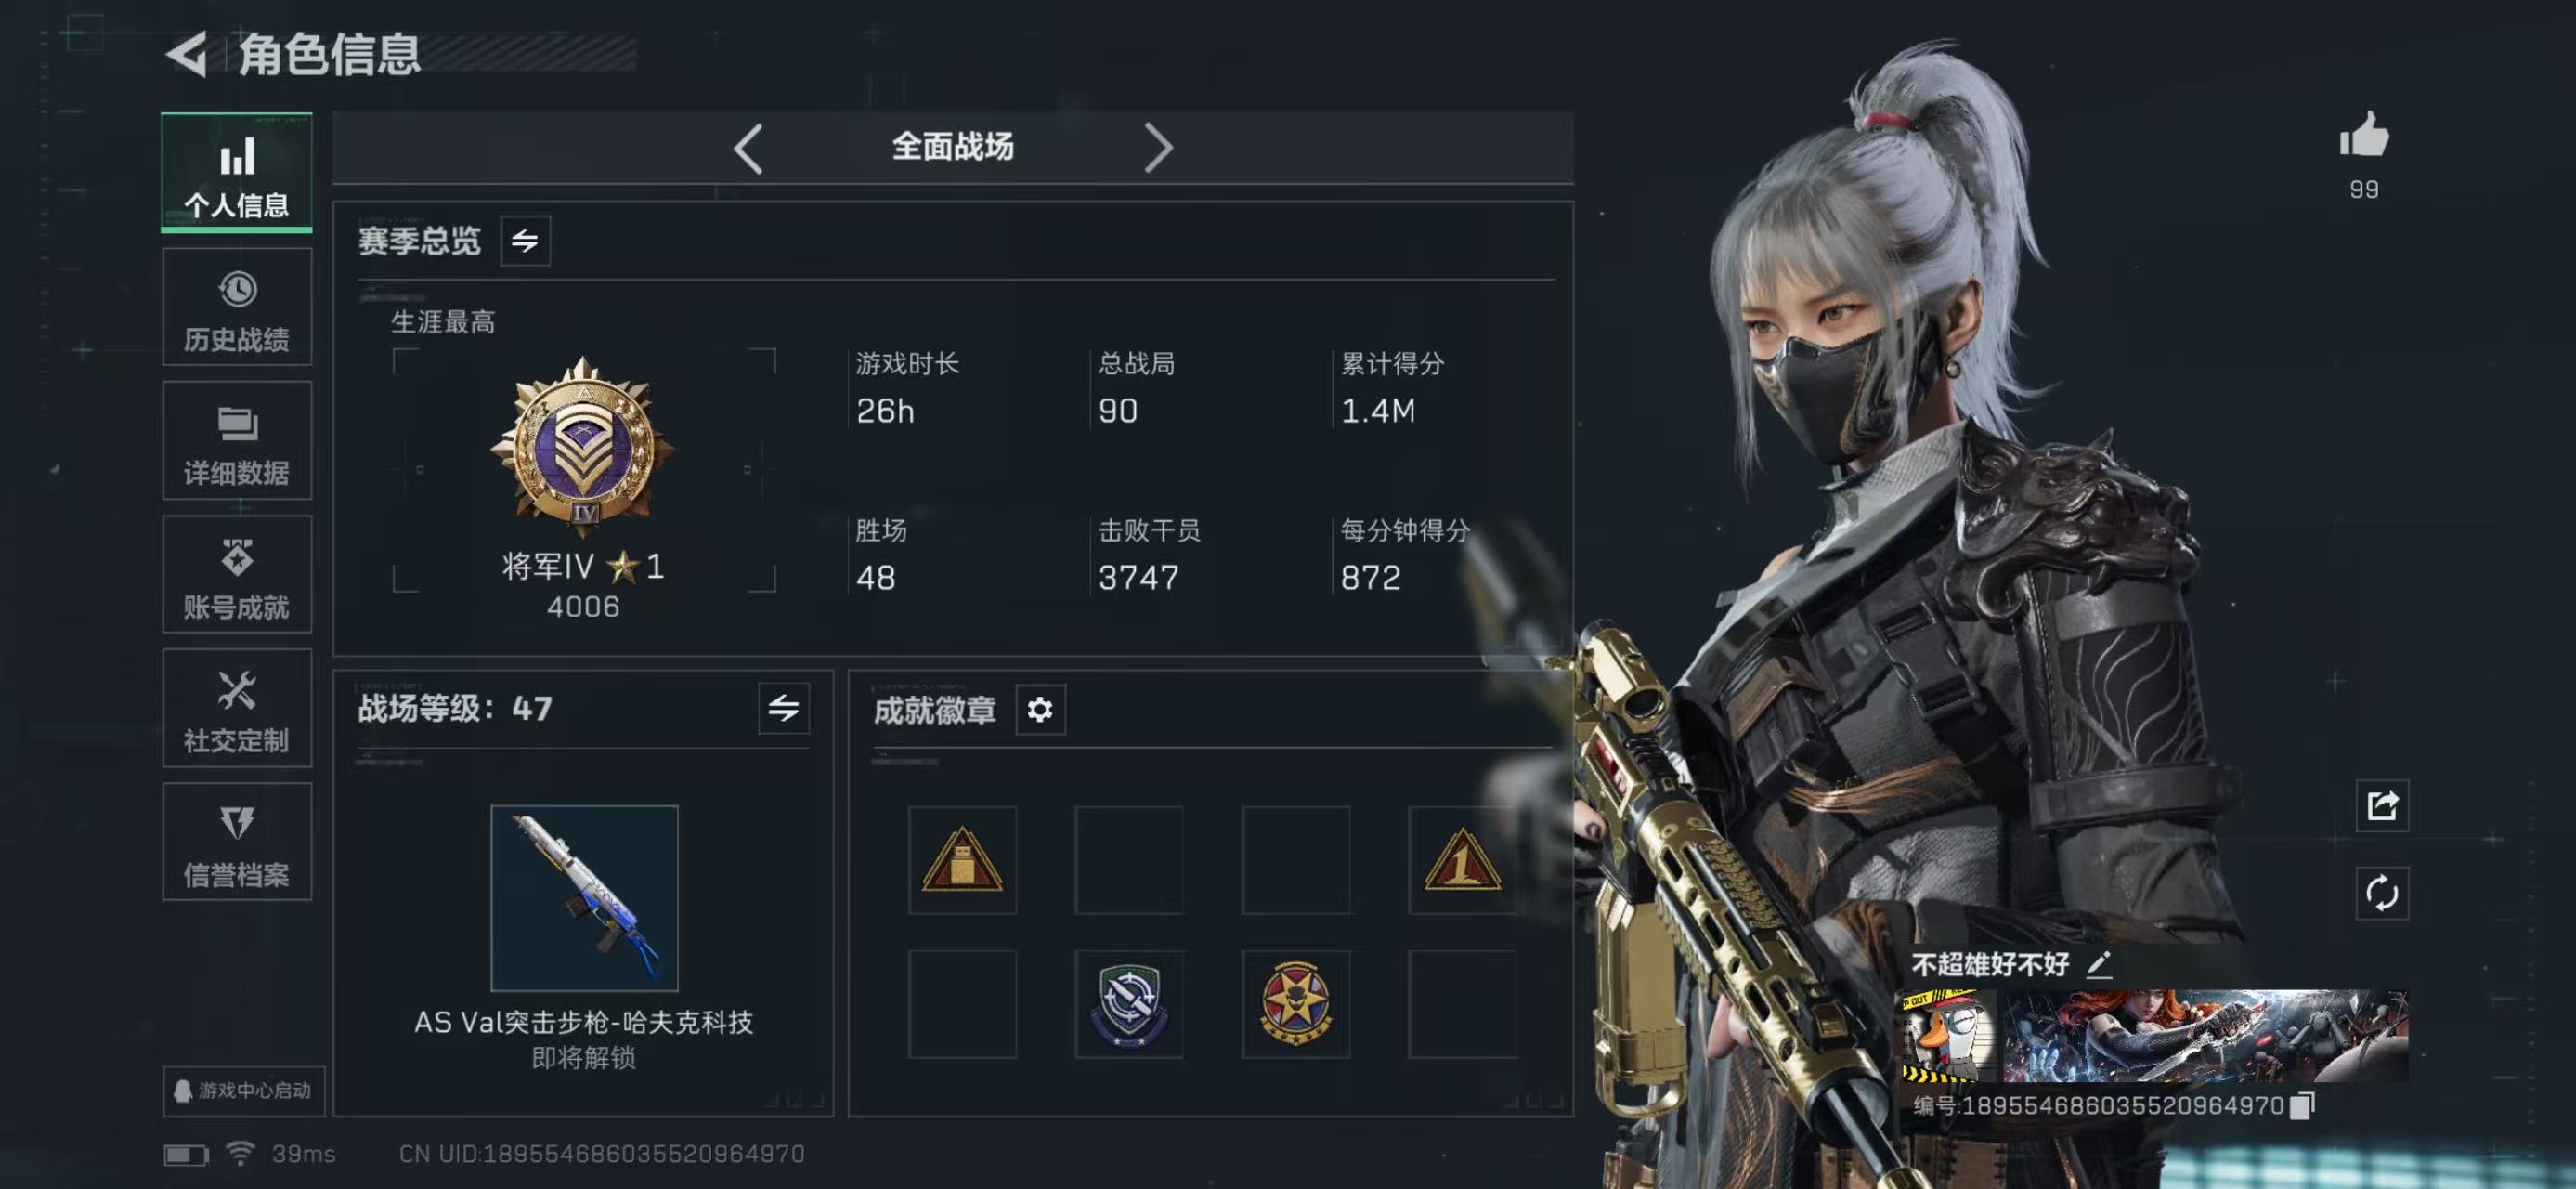Tap the thumbs-up like icon
Screen dimensions: 2576x1189
2364,135
